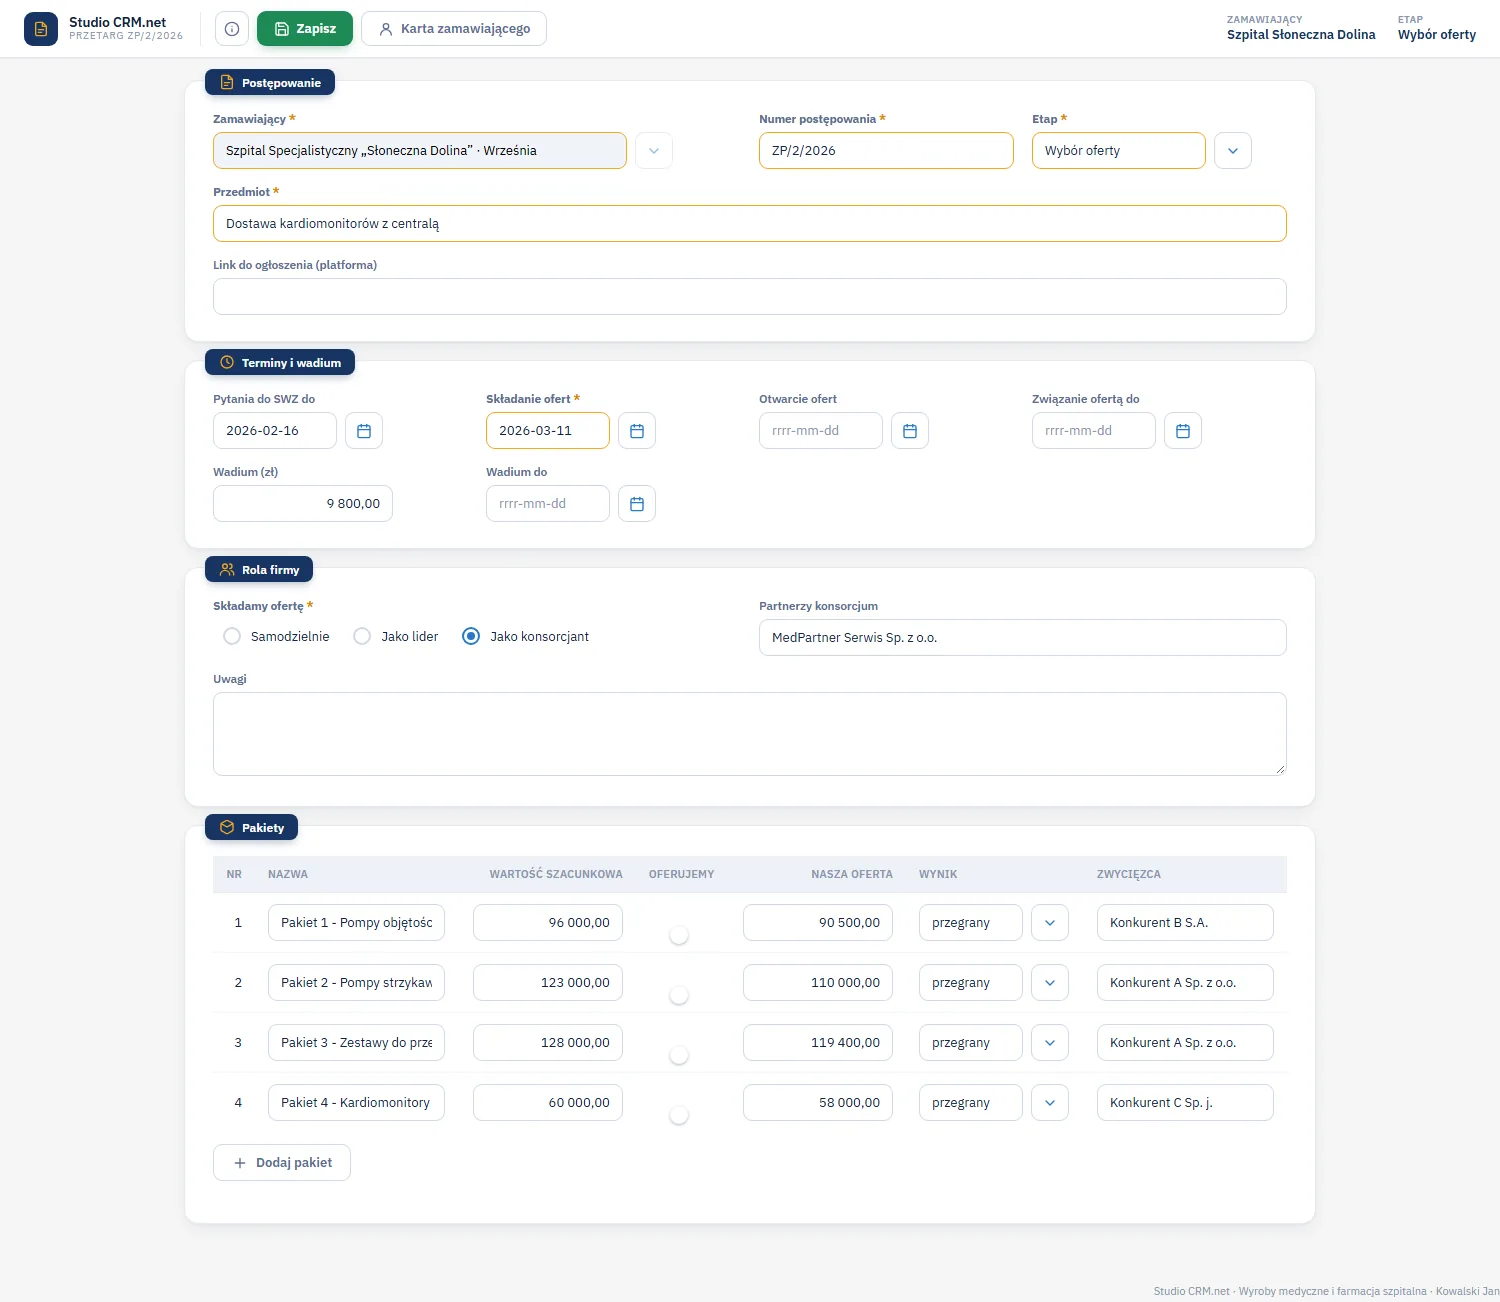1500x1302 pixels.
Task: Click the Wynik field in Pakiet 1 row
Action: tap(971, 923)
